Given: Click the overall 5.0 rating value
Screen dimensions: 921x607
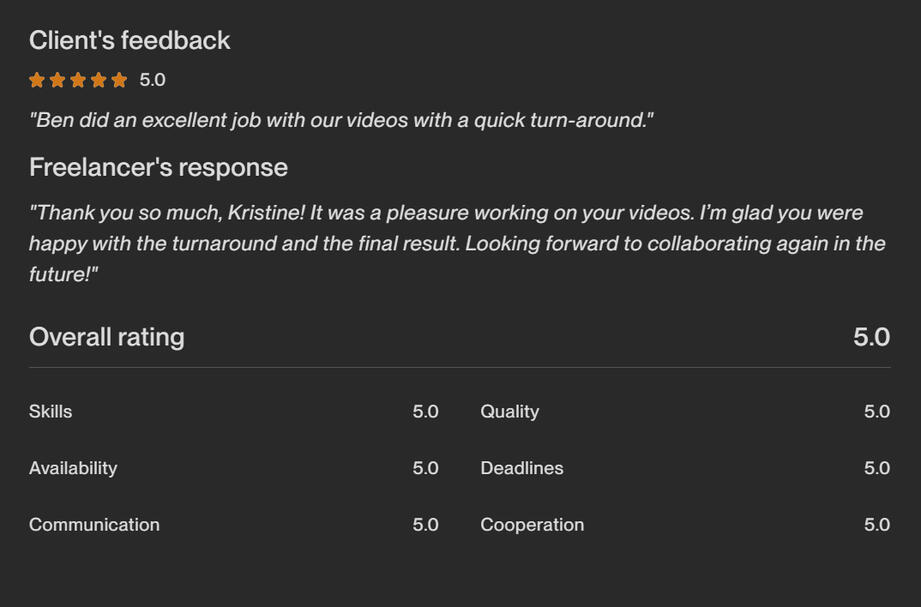Looking at the screenshot, I should [871, 337].
